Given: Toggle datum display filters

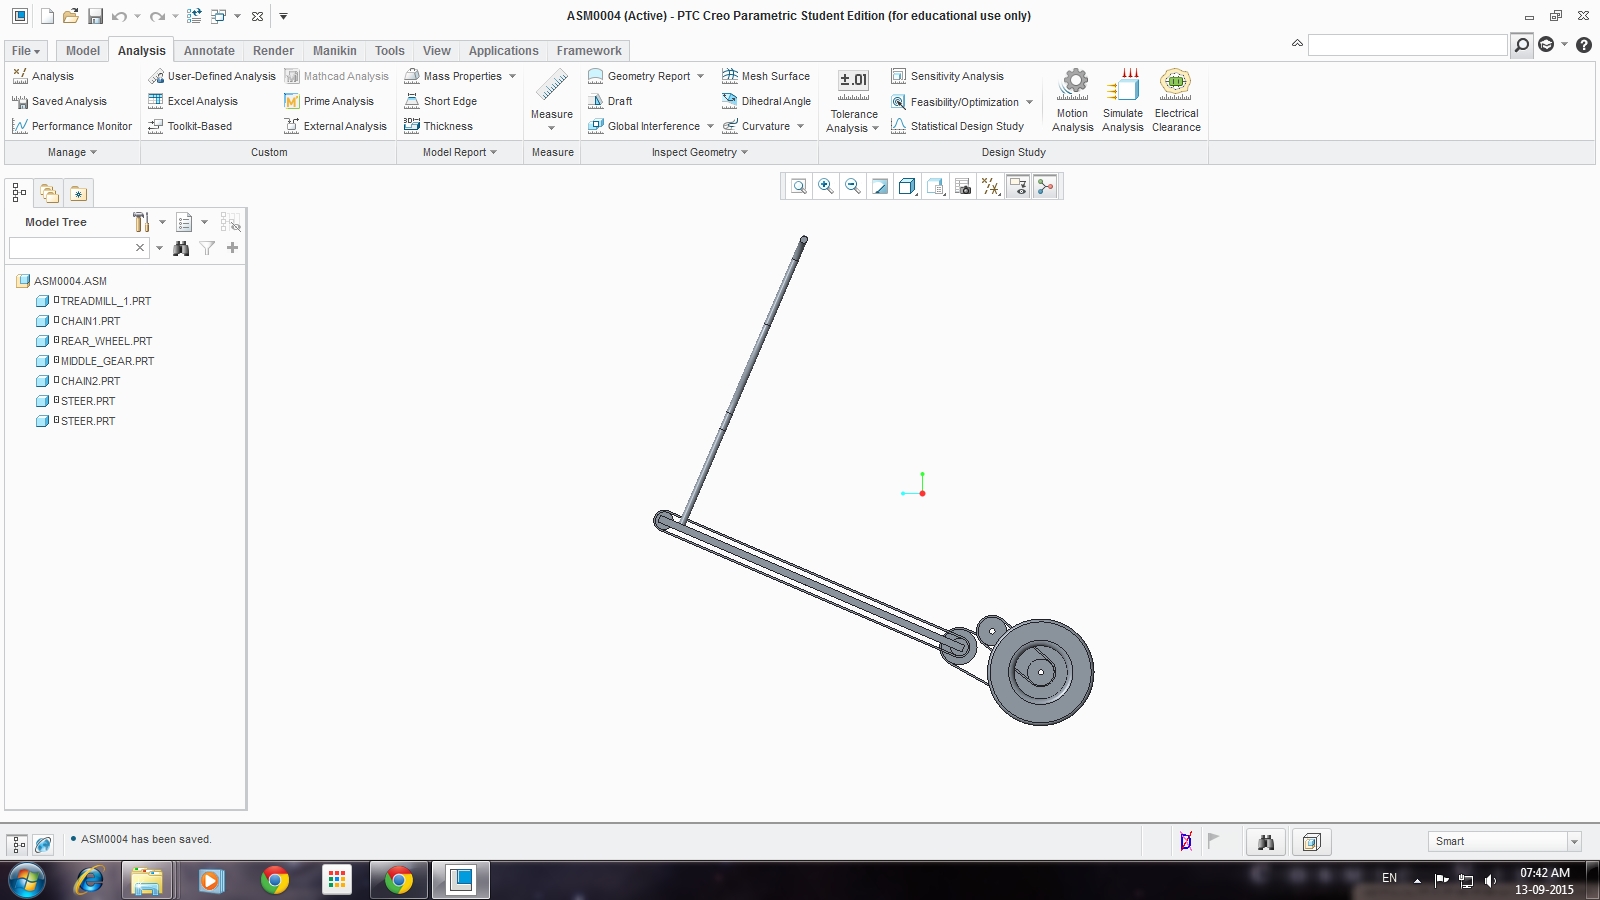Looking at the screenshot, I should click(990, 186).
